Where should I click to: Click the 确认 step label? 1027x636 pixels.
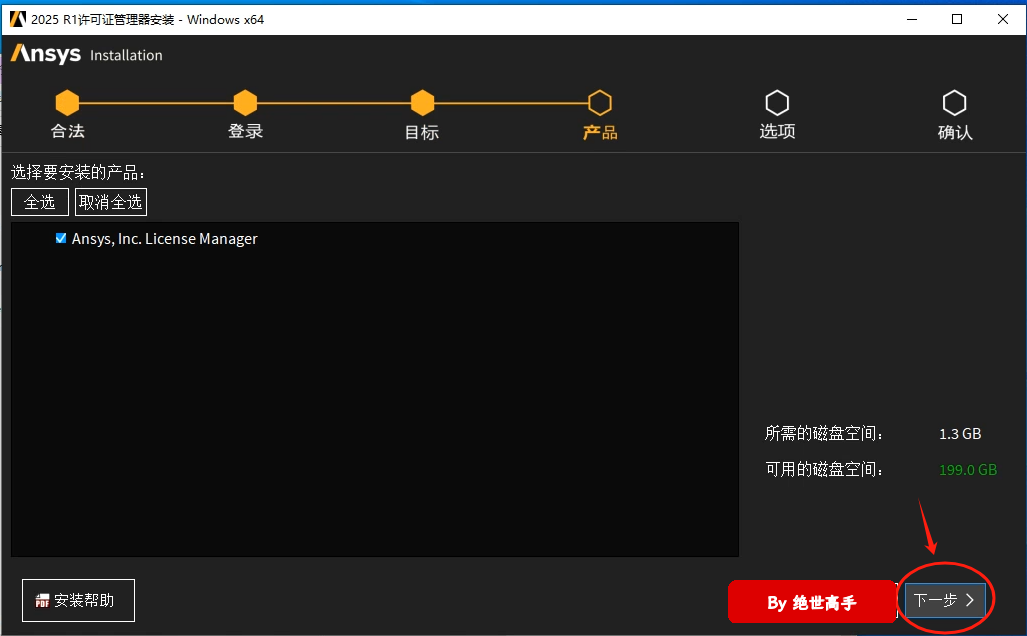pos(955,132)
